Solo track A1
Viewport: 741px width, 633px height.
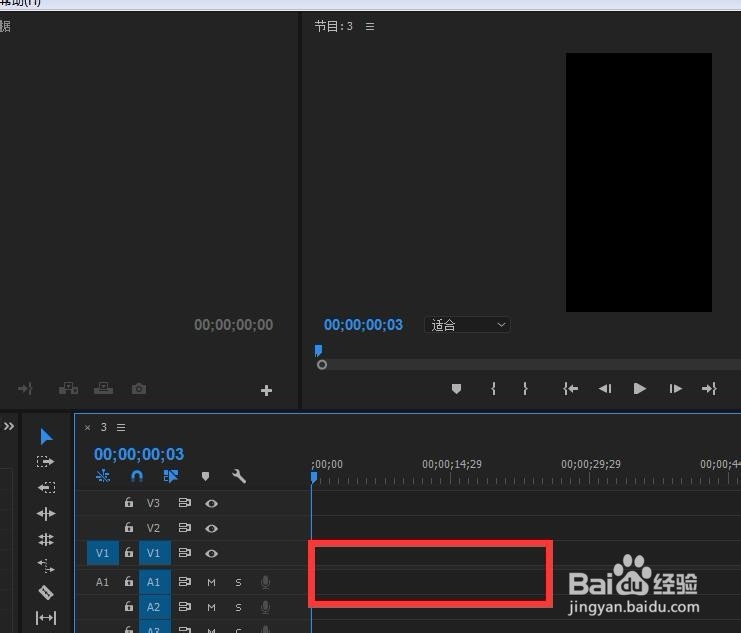pyautogui.click(x=239, y=582)
